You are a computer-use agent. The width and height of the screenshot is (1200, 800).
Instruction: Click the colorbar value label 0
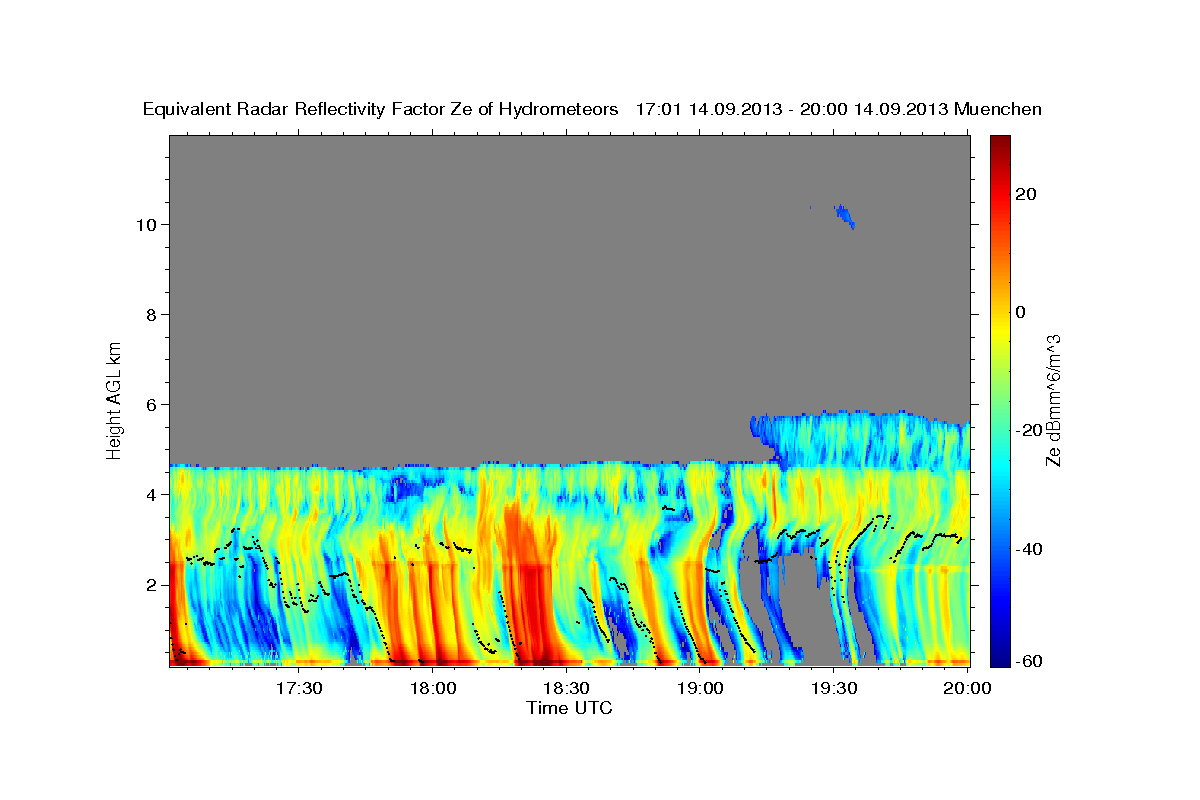click(1021, 312)
